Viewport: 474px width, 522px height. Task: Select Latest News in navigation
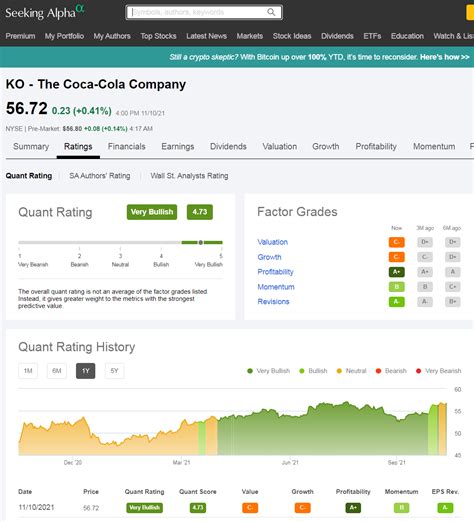(x=206, y=36)
